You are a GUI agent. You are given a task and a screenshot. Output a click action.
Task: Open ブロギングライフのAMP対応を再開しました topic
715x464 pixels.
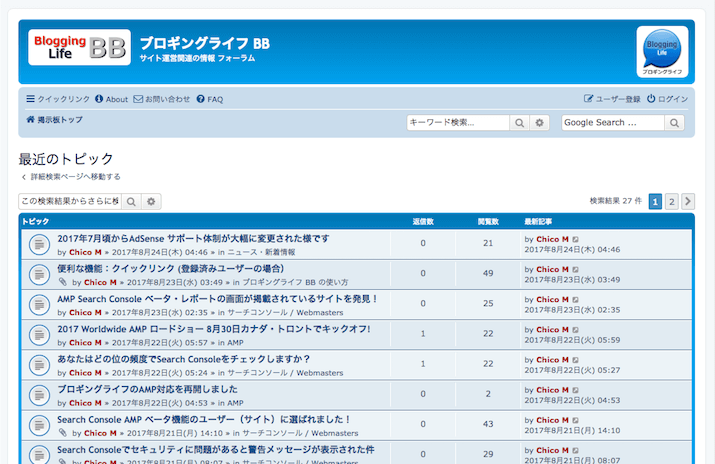click(147, 389)
